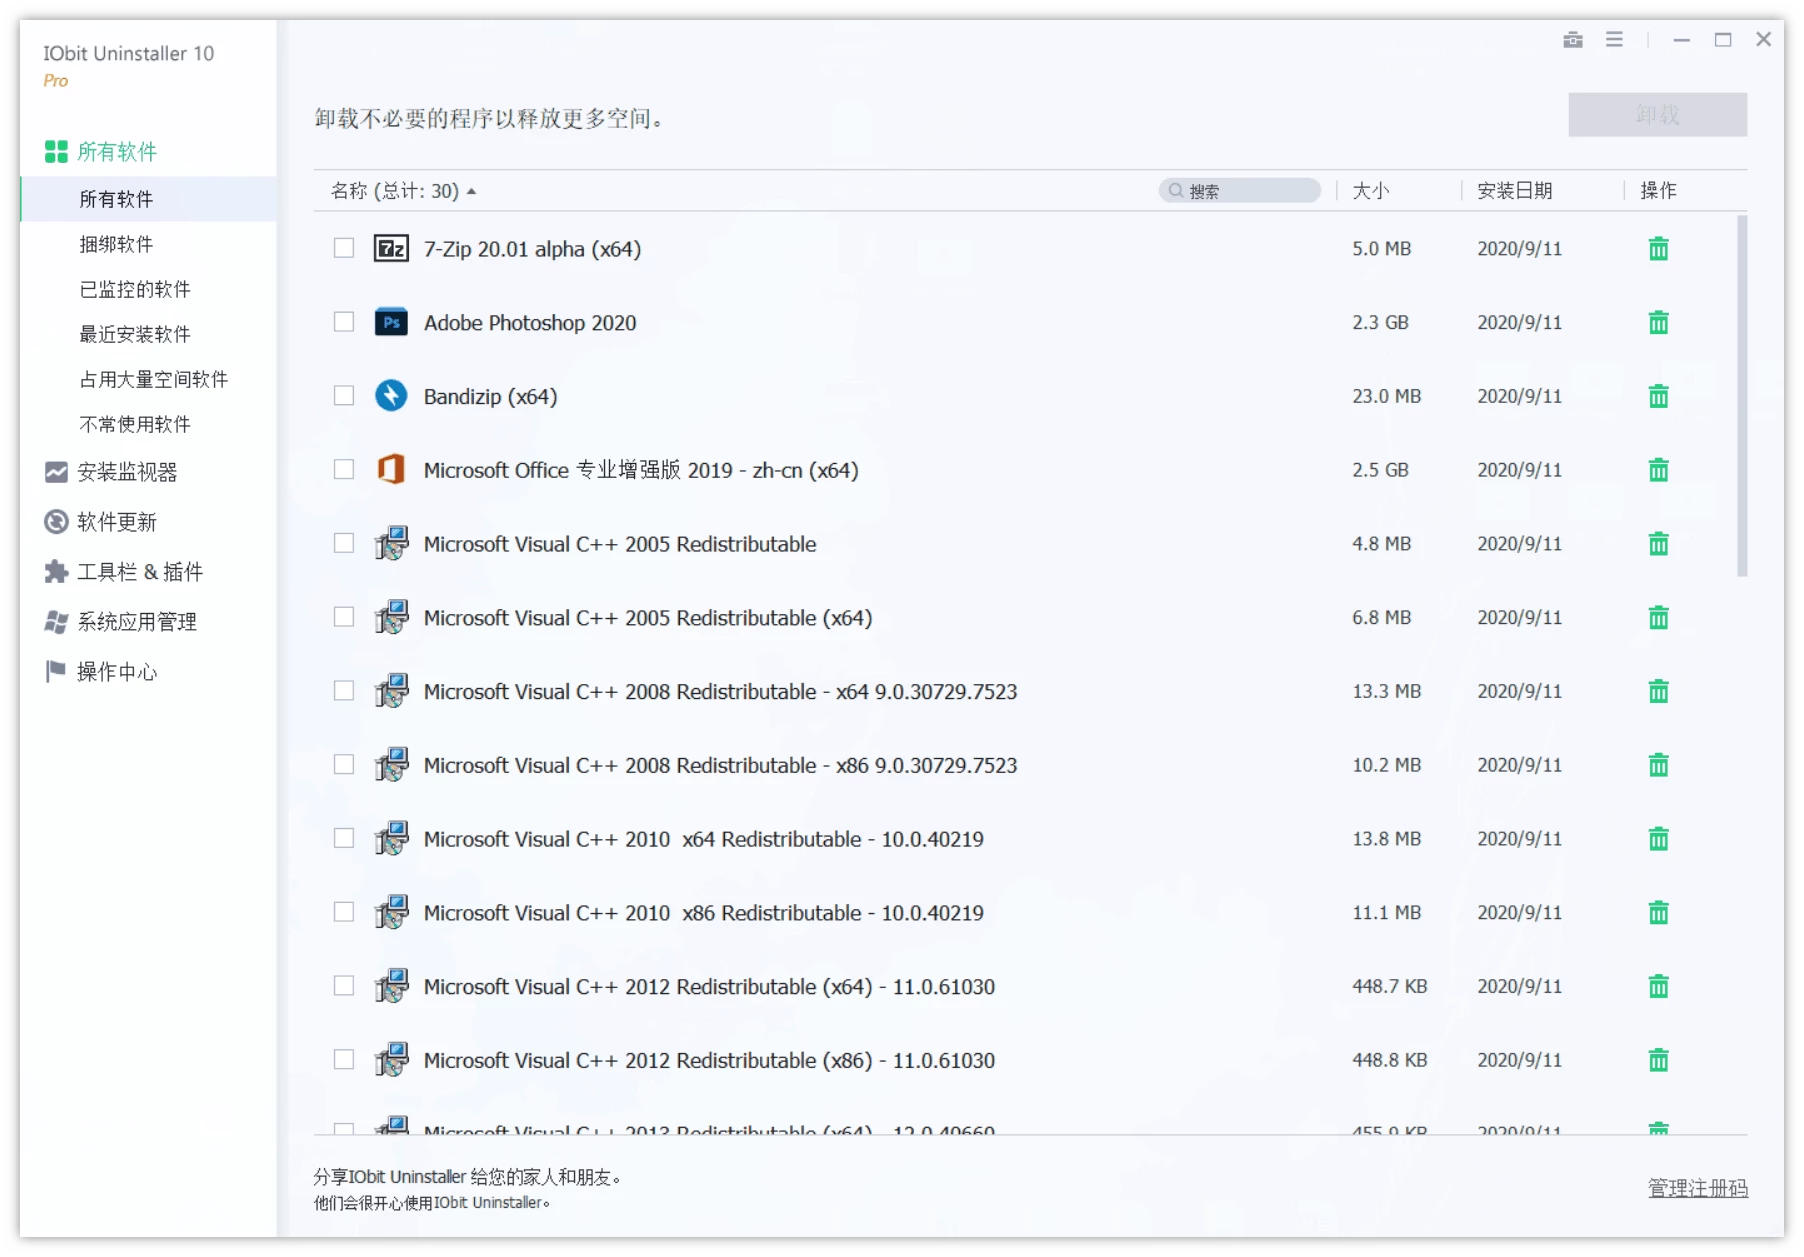The height and width of the screenshot is (1257, 1804).
Task: Switch to 捆绑软件 in the sidebar
Action: pyautogui.click(x=113, y=244)
